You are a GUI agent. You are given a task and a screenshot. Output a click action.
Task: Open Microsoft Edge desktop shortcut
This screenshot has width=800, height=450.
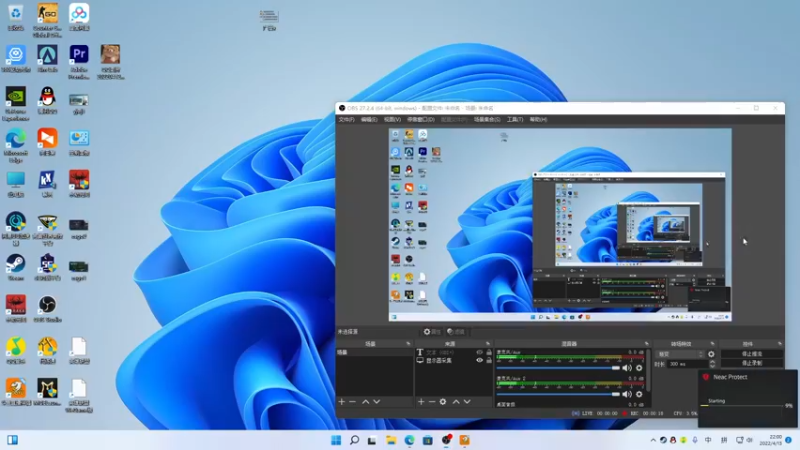16,145
